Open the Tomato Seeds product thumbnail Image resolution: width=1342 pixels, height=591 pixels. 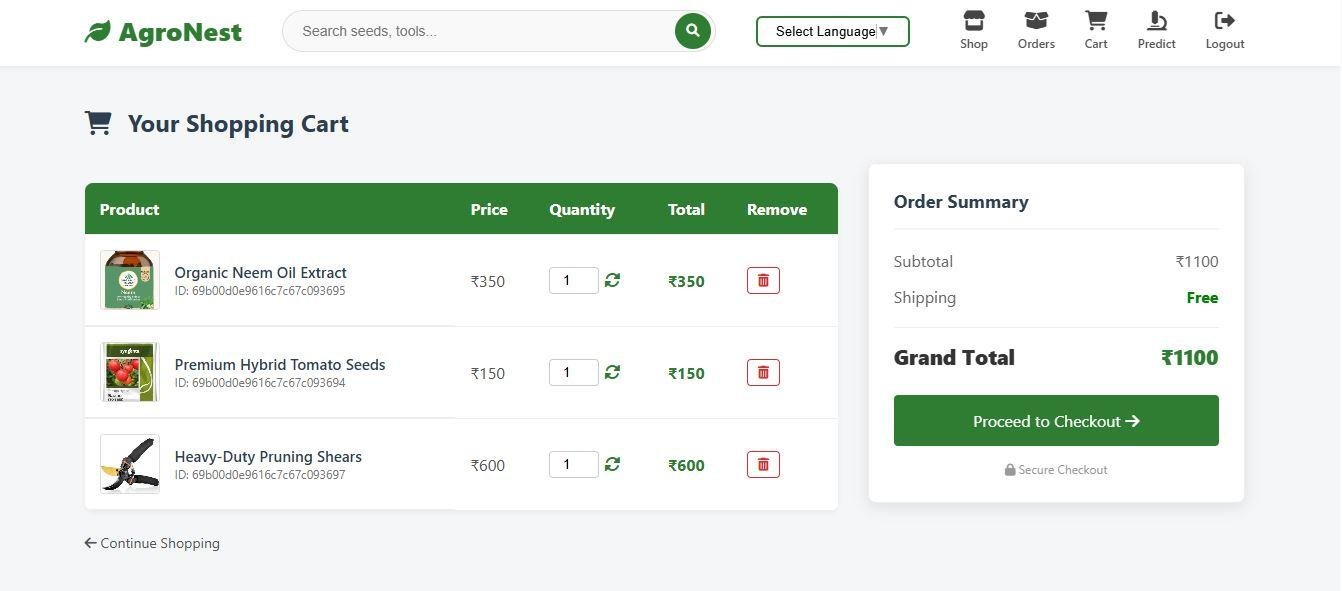tap(130, 372)
